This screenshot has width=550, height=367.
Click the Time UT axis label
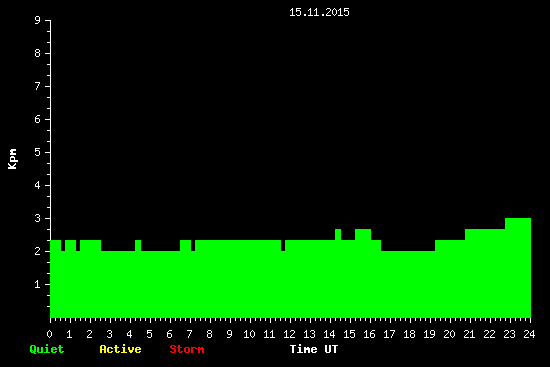[x=314, y=349]
